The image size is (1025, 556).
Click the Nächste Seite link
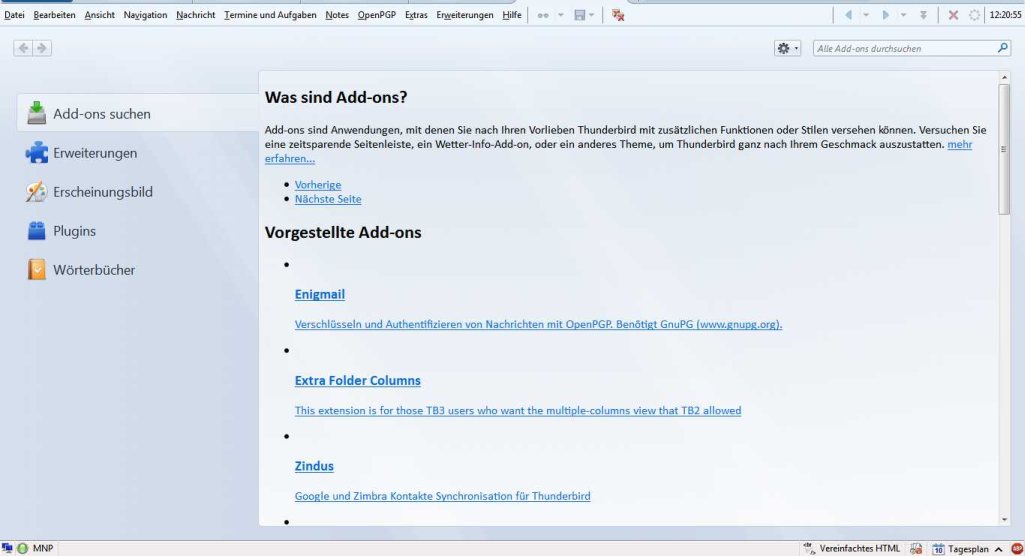point(328,199)
